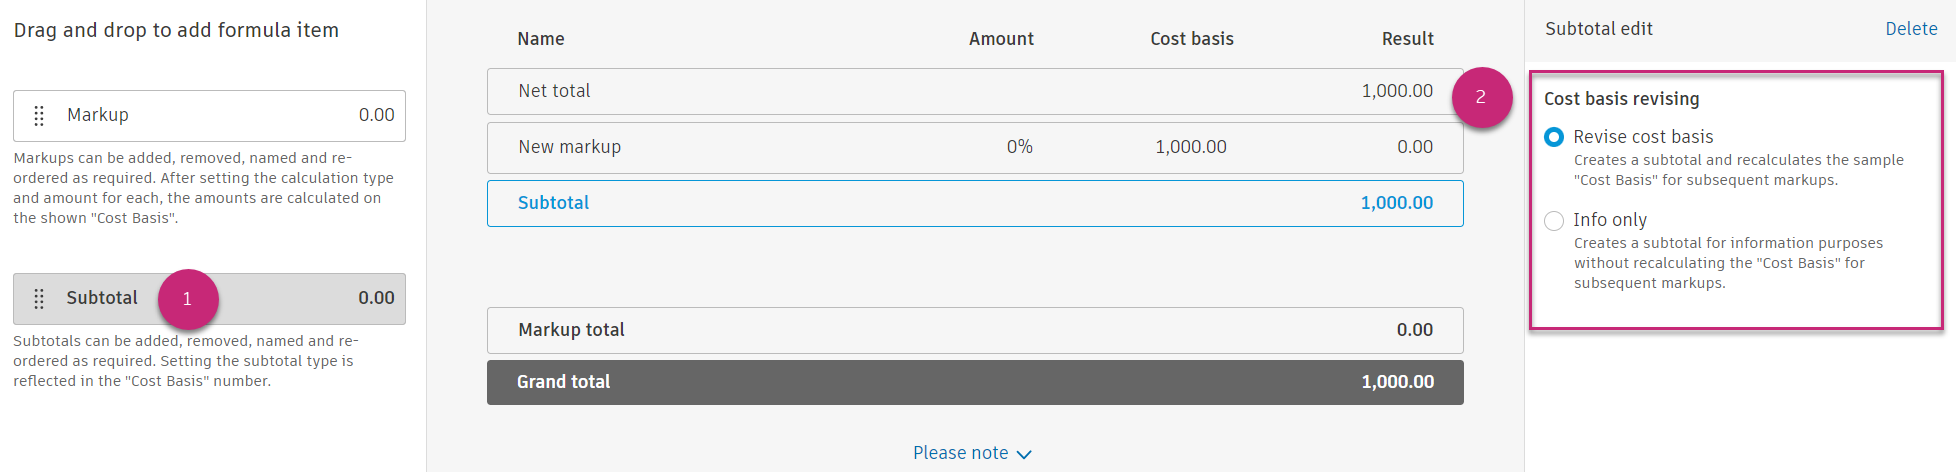Click the pink step 1 badge
Viewport: 1956px width, 472px height.
[187, 299]
